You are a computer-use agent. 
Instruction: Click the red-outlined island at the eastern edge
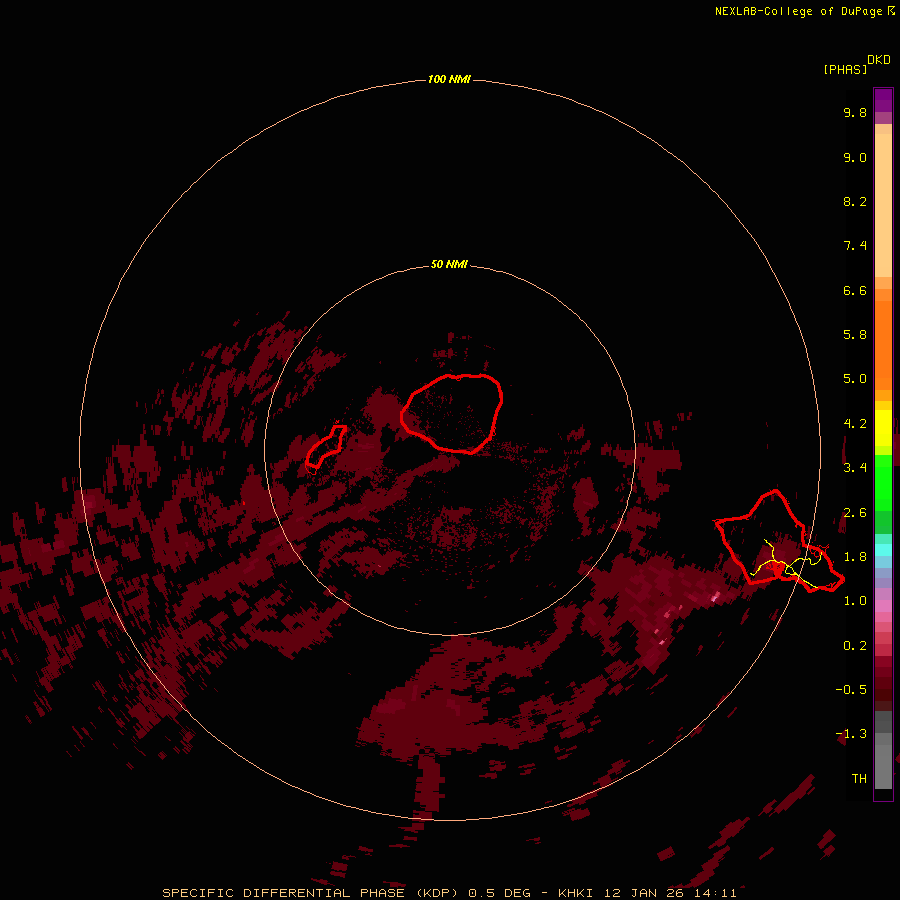(779, 541)
